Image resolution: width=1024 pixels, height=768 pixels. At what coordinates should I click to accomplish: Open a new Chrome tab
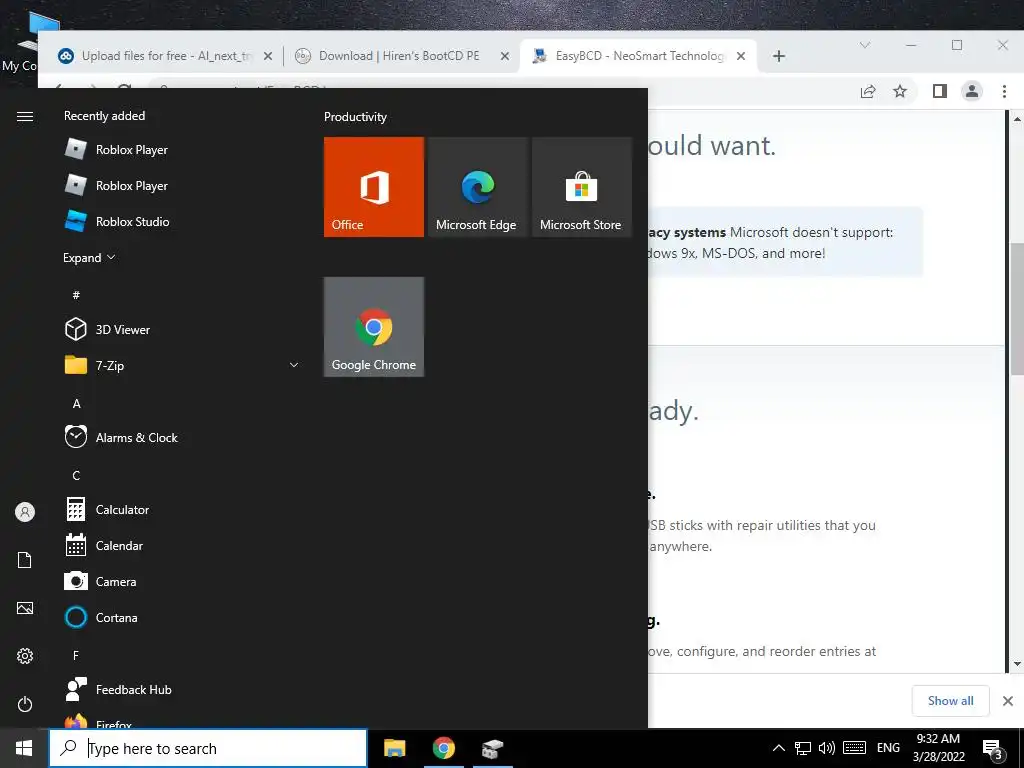(778, 56)
